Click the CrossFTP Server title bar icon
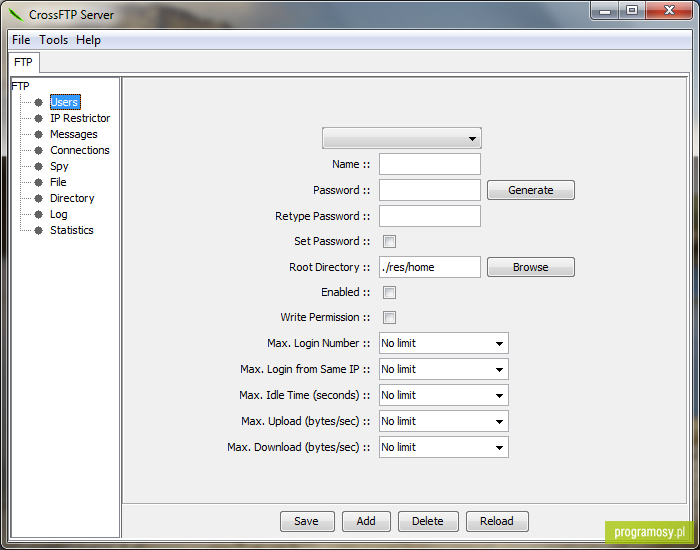The width and height of the screenshot is (700, 550). pos(16,15)
